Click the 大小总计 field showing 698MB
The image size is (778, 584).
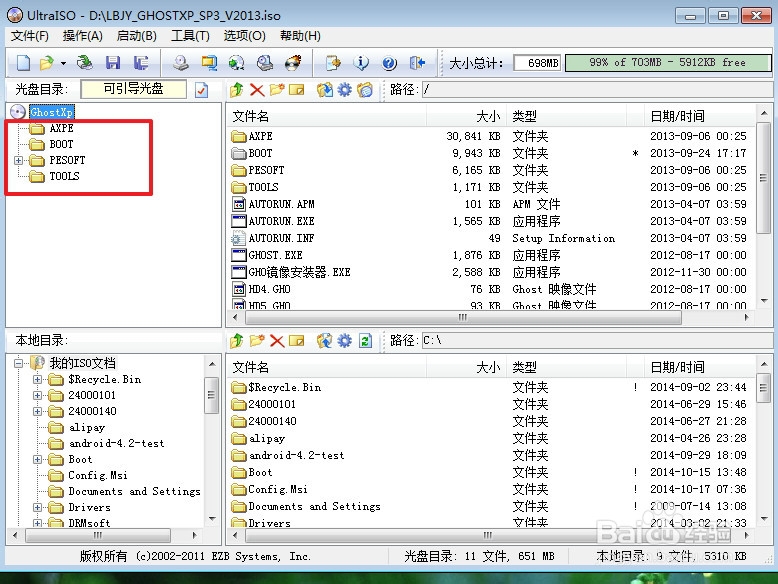coord(537,63)
